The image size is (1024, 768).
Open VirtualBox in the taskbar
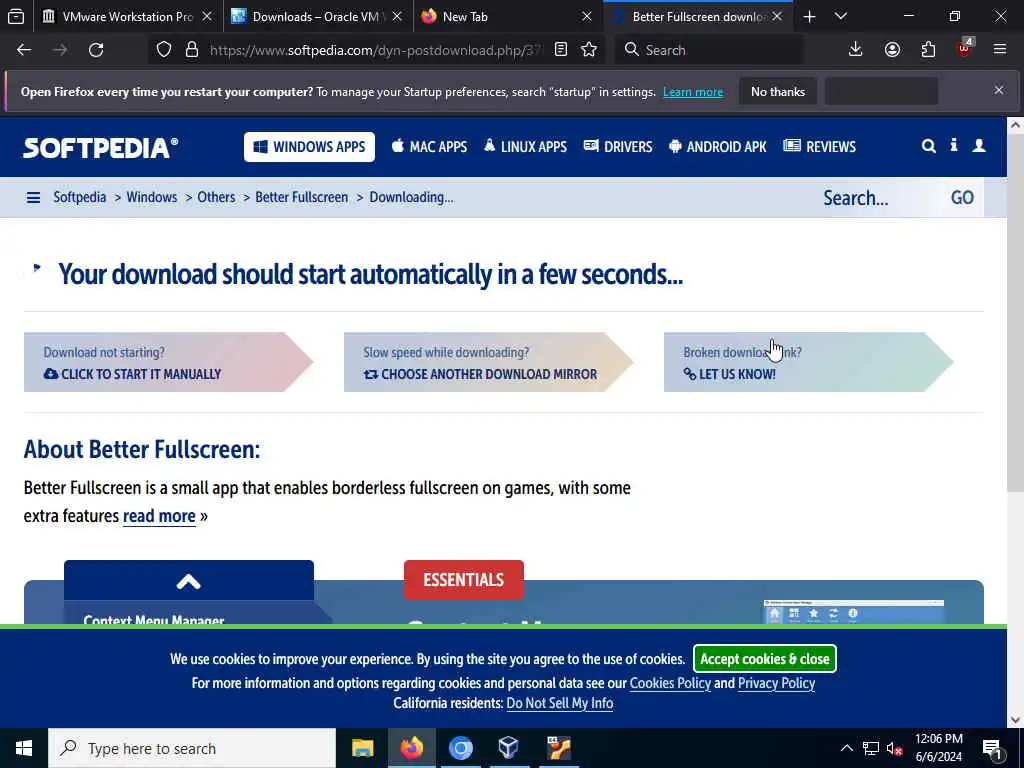pyautogui.click(x=509, y=748)
